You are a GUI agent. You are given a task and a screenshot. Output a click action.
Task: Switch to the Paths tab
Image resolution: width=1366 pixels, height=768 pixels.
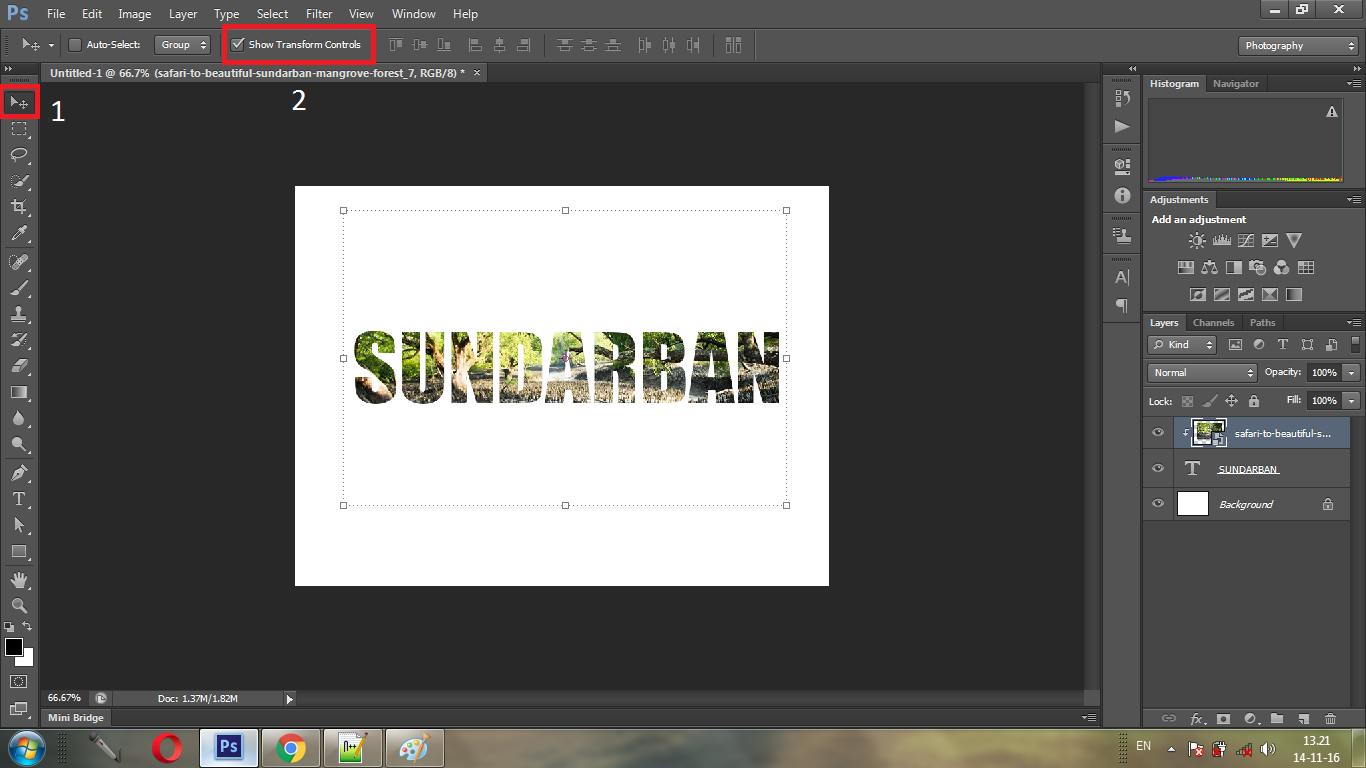1263,323
